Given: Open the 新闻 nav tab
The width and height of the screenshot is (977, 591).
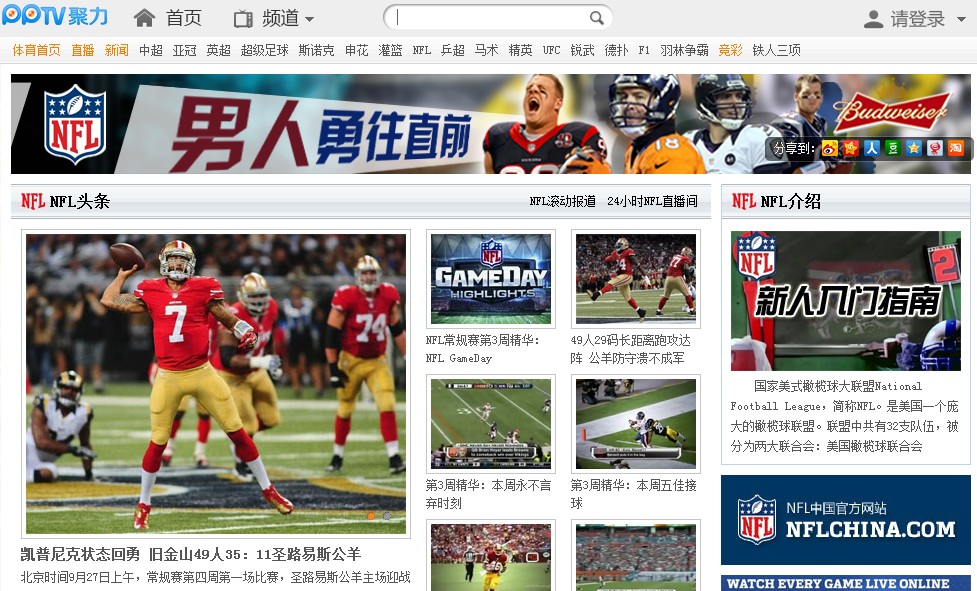Looking at the screenshot, I should [117, 50].
